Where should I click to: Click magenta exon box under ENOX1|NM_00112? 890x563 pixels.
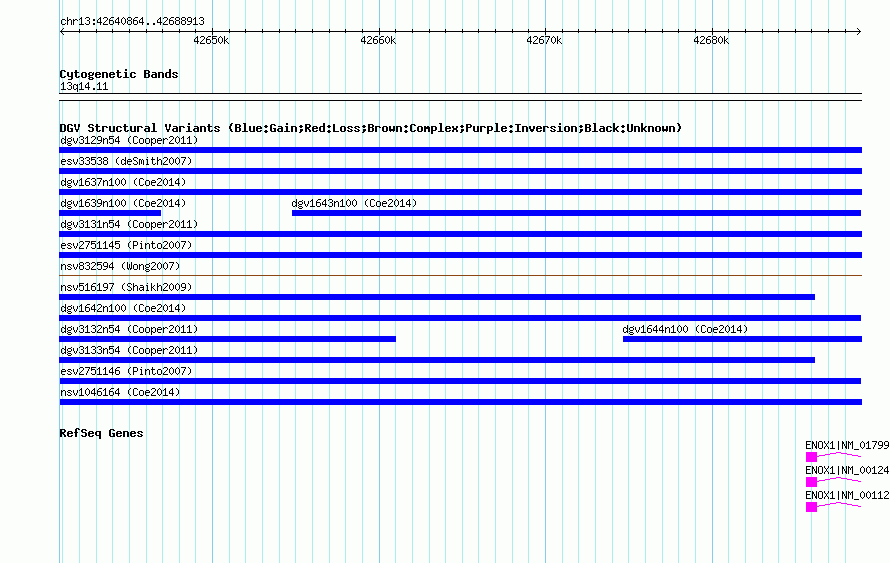pos(812,507)
